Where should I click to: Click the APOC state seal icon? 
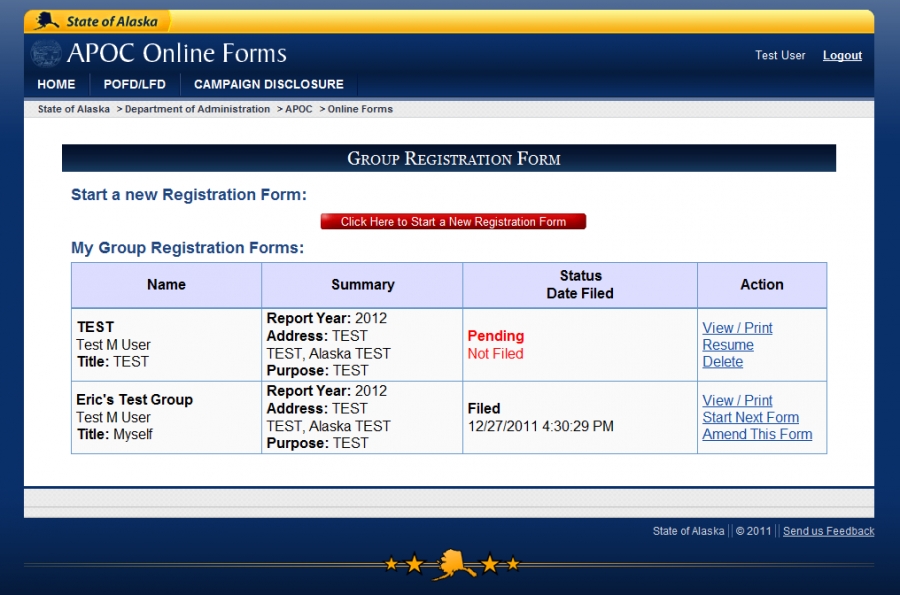click(x=45, y=54)
